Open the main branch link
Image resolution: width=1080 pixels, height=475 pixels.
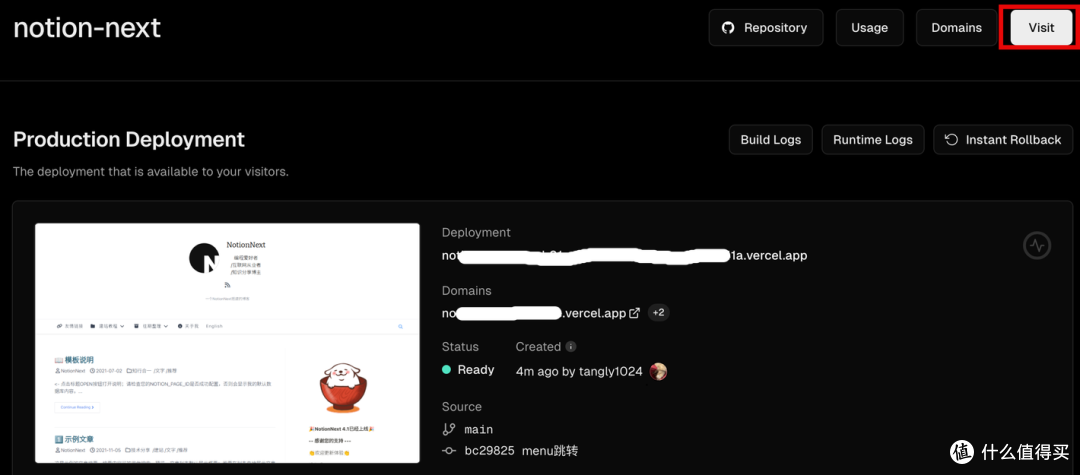point(478,430)
